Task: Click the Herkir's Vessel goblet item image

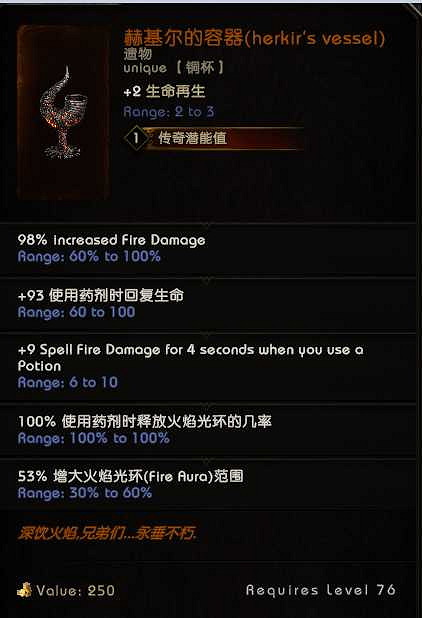Action: 63,113
